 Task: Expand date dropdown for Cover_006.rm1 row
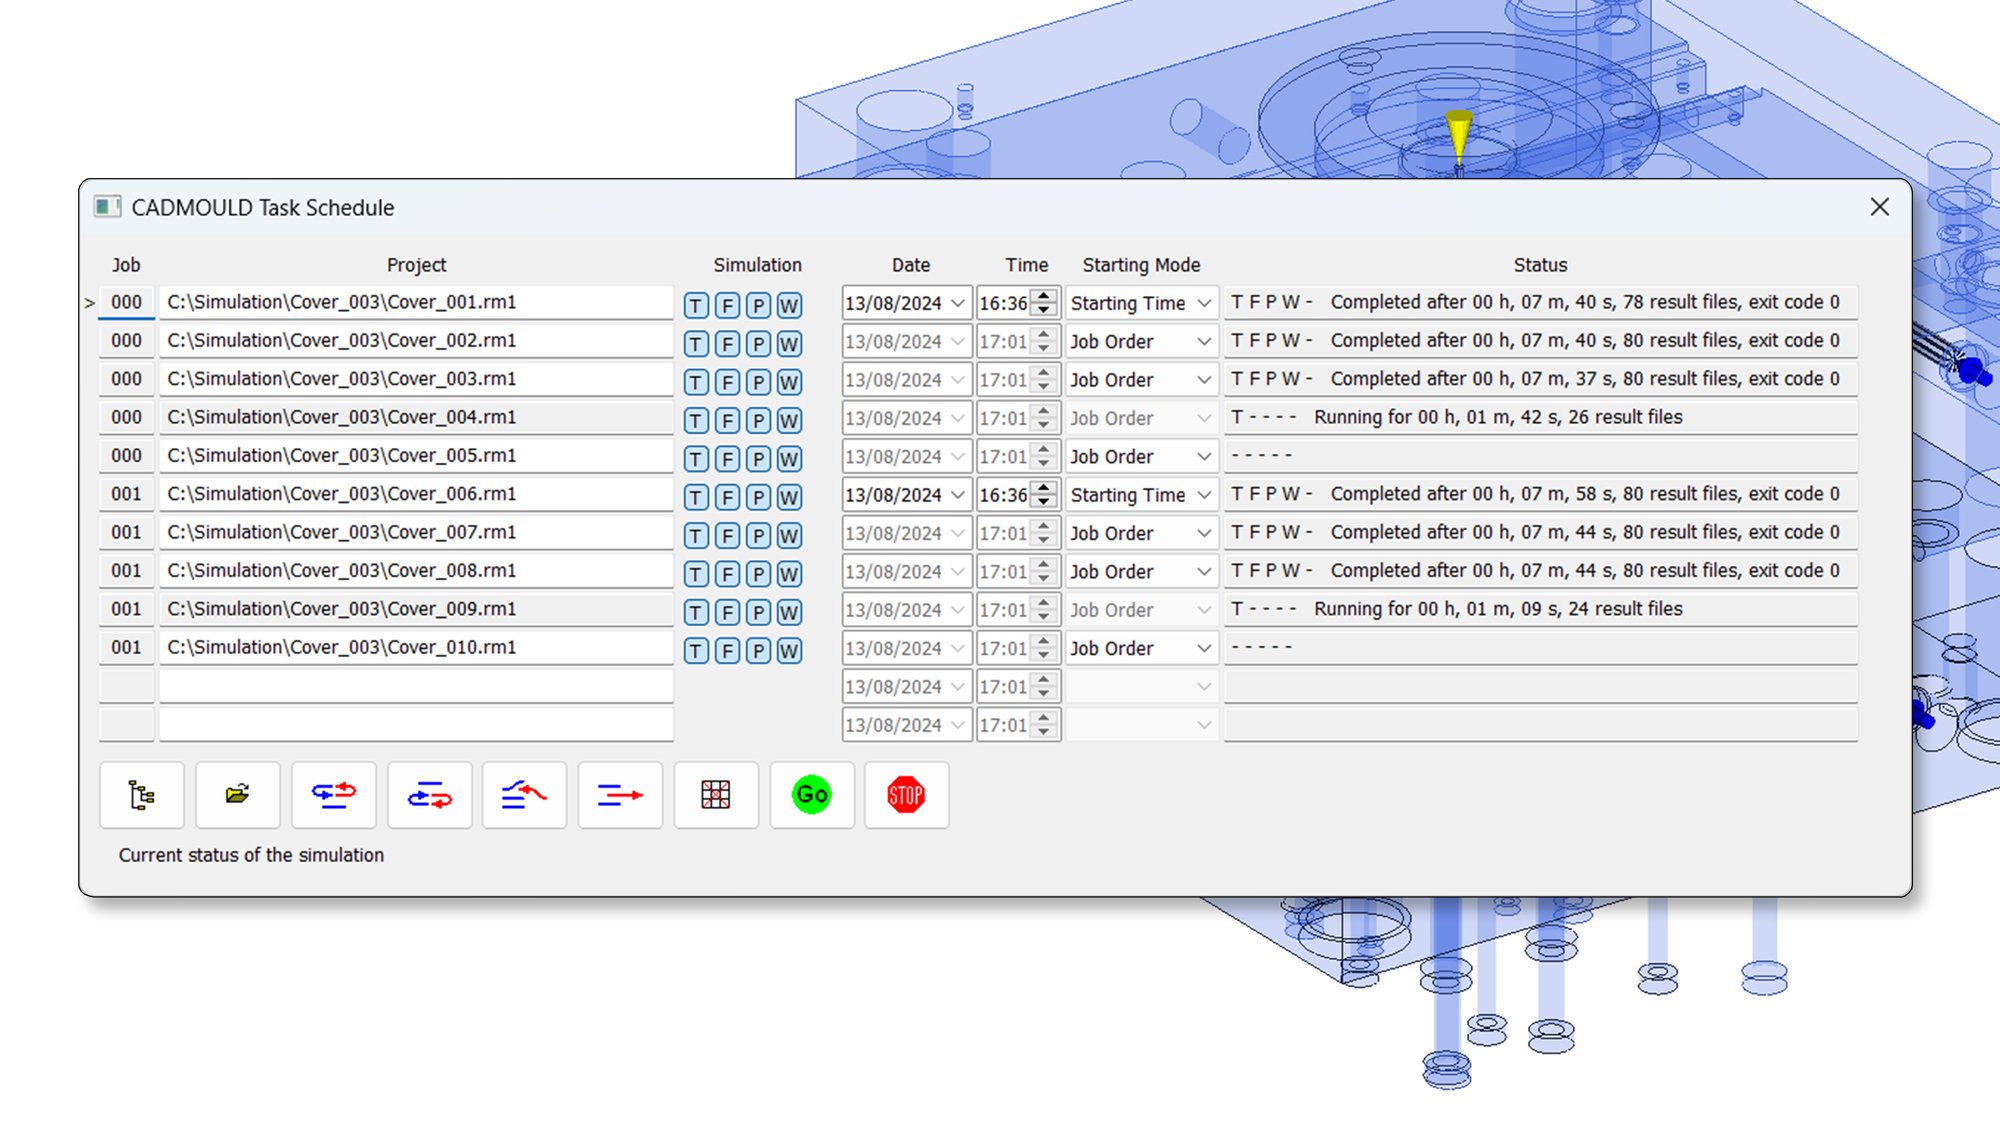click(x=957, y=495)
